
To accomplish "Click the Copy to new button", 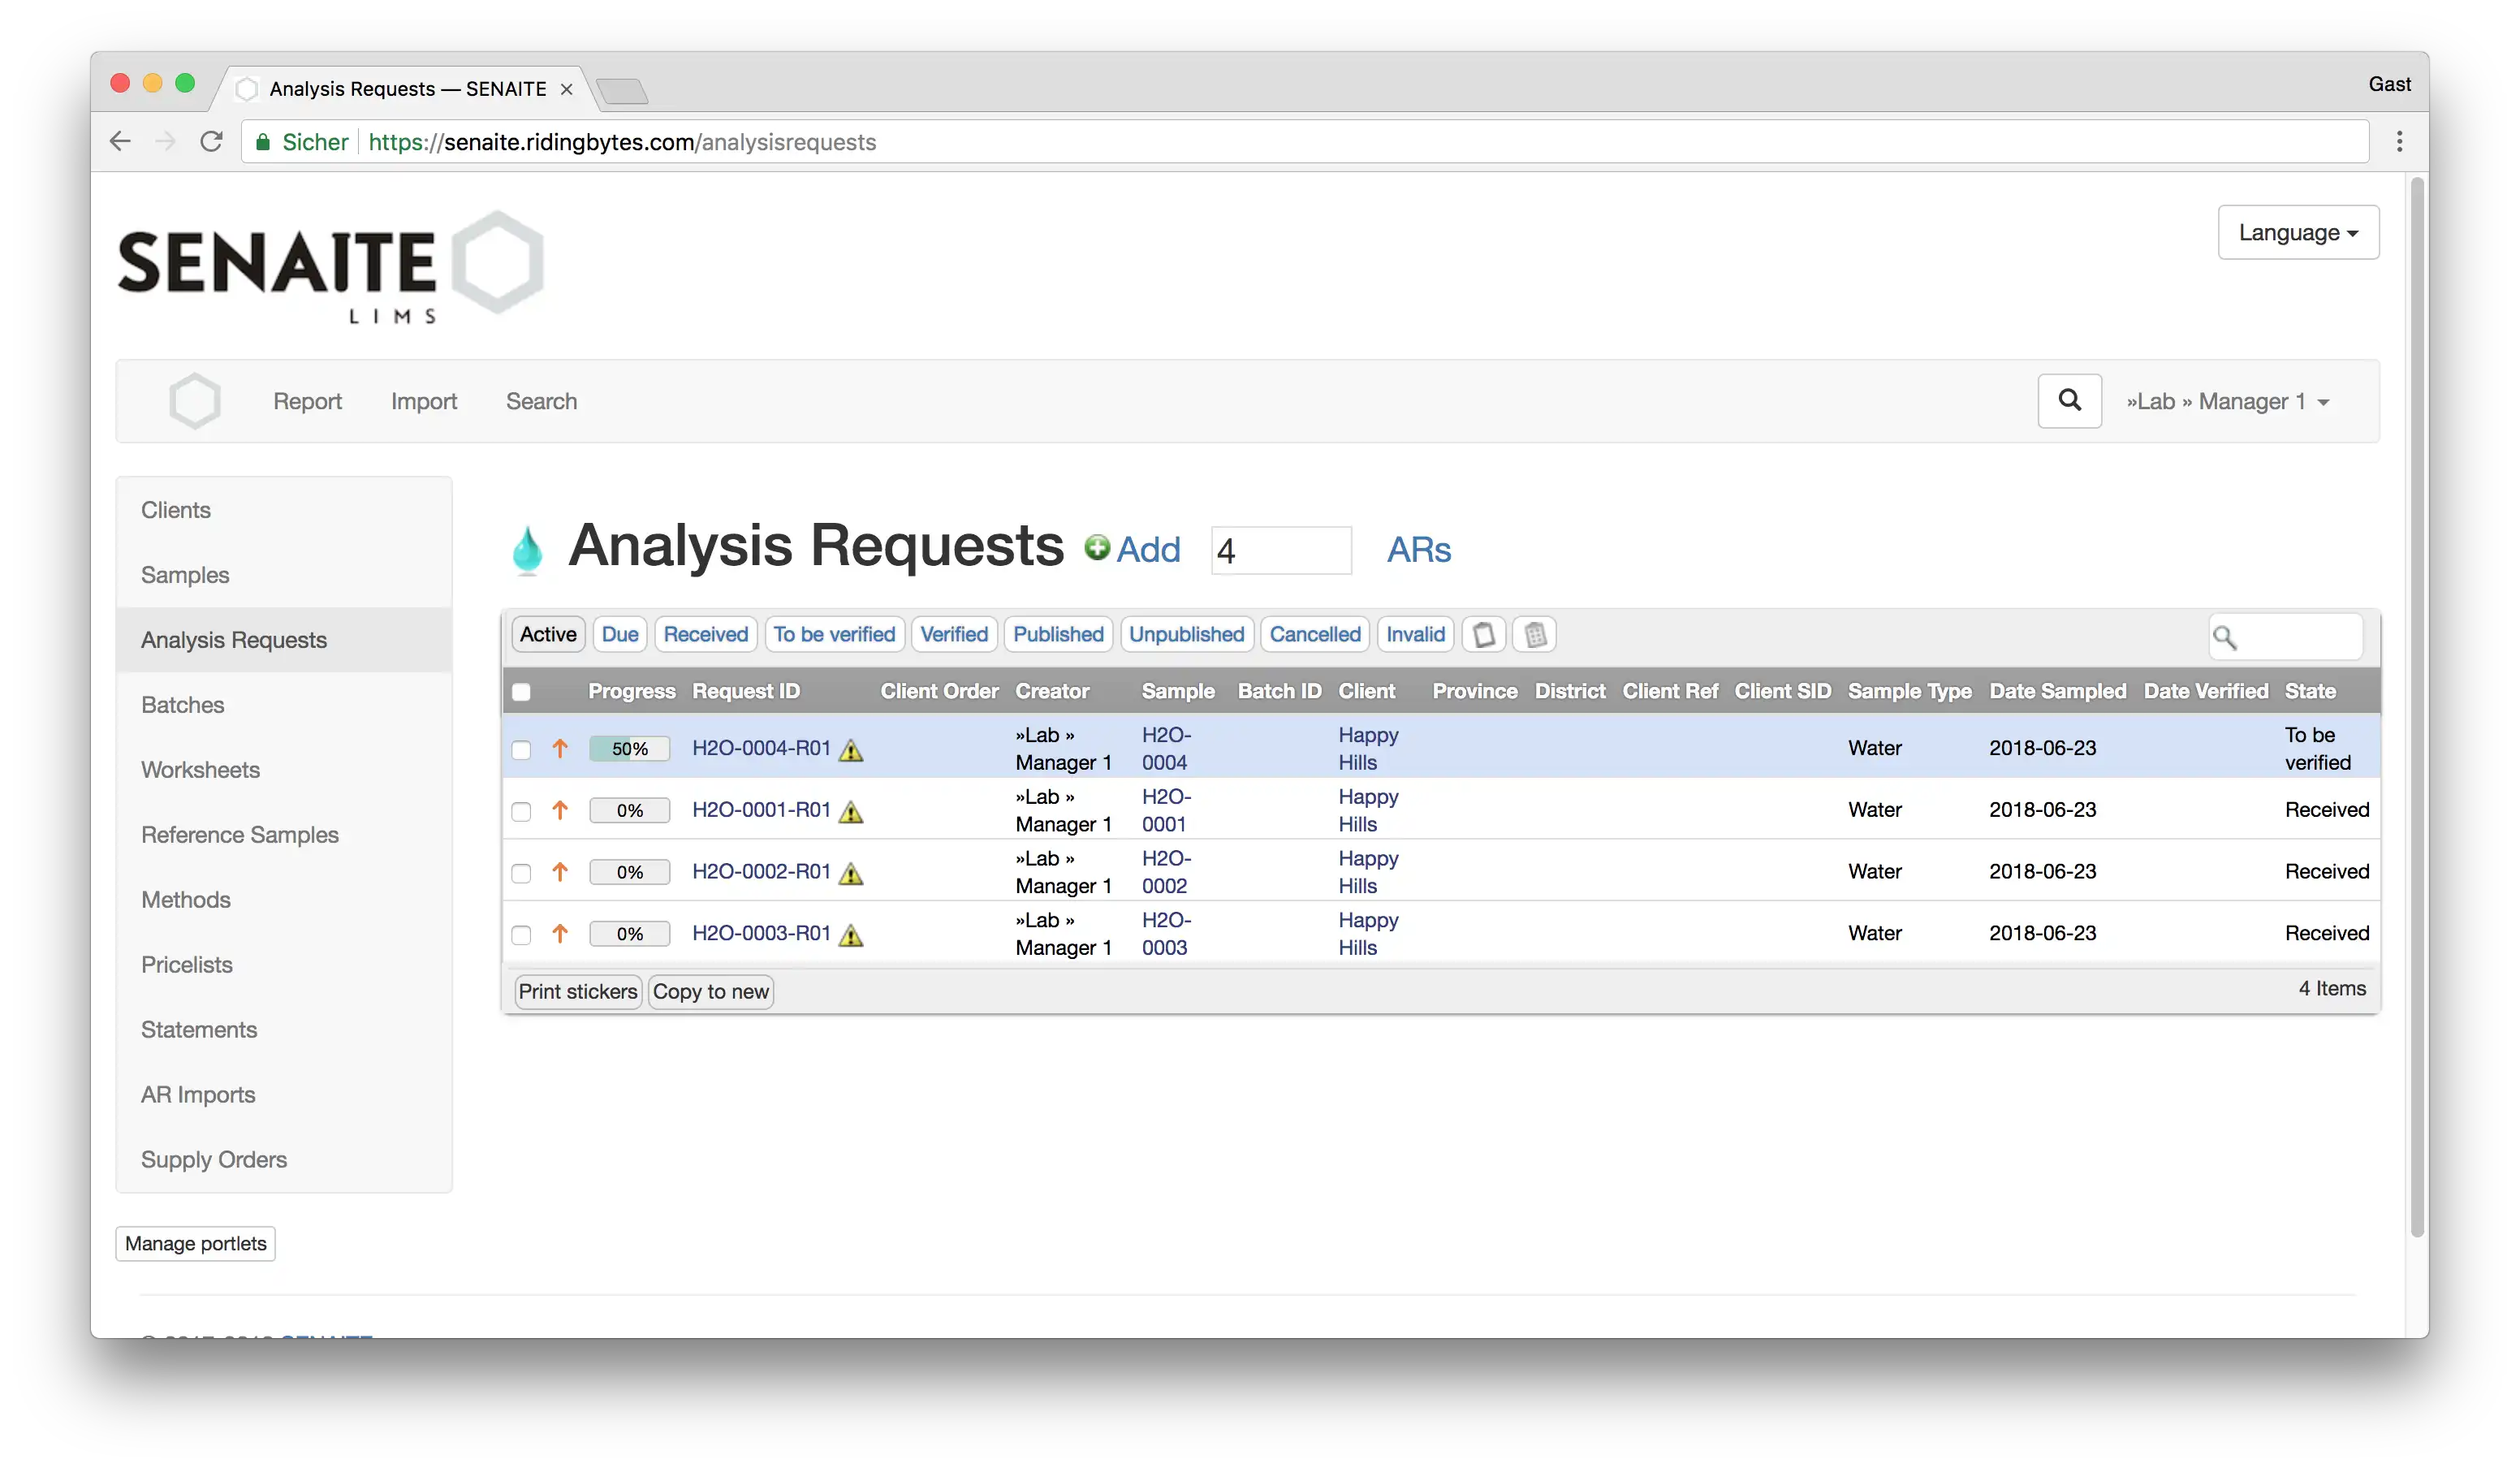I will pyautogui.click(x=711, y=989).
